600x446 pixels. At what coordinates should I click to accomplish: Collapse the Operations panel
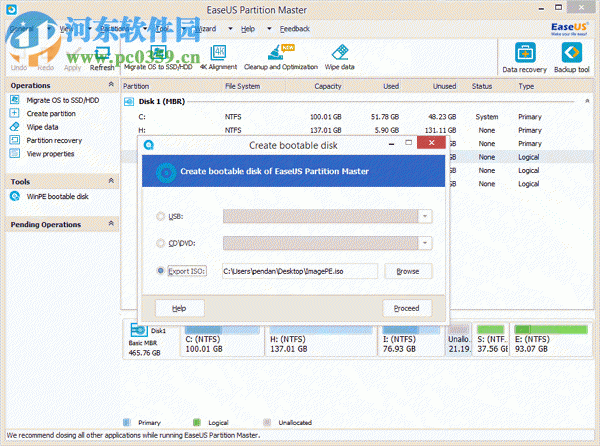[111, 85]
